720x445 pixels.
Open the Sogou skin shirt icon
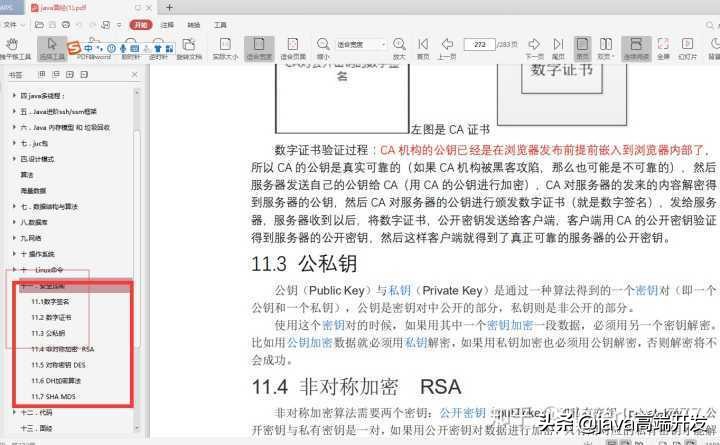click(158, 48)
